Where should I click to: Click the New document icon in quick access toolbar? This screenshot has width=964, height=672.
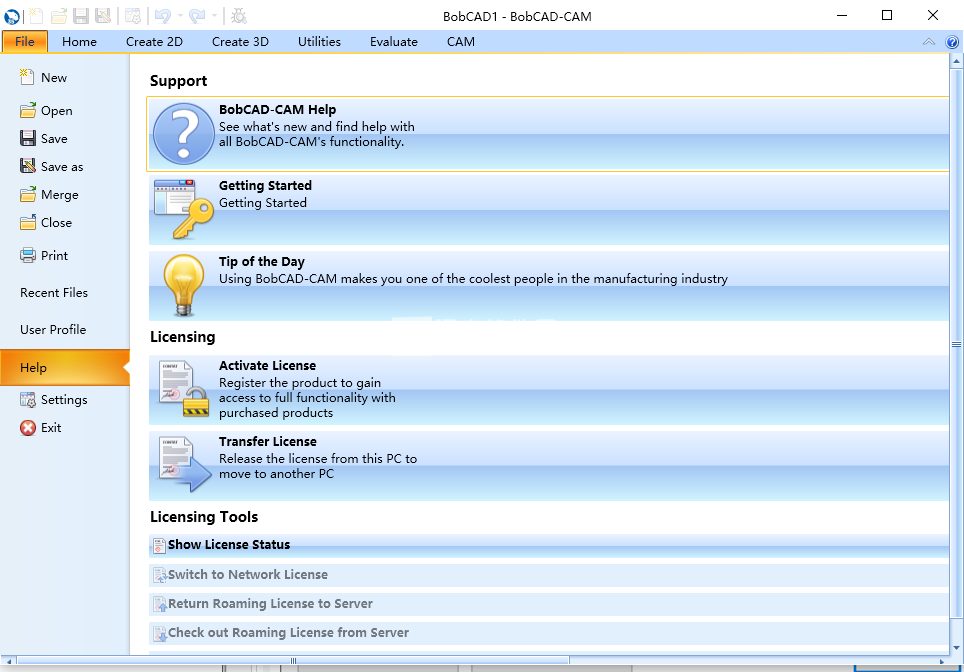click(36, 16)
